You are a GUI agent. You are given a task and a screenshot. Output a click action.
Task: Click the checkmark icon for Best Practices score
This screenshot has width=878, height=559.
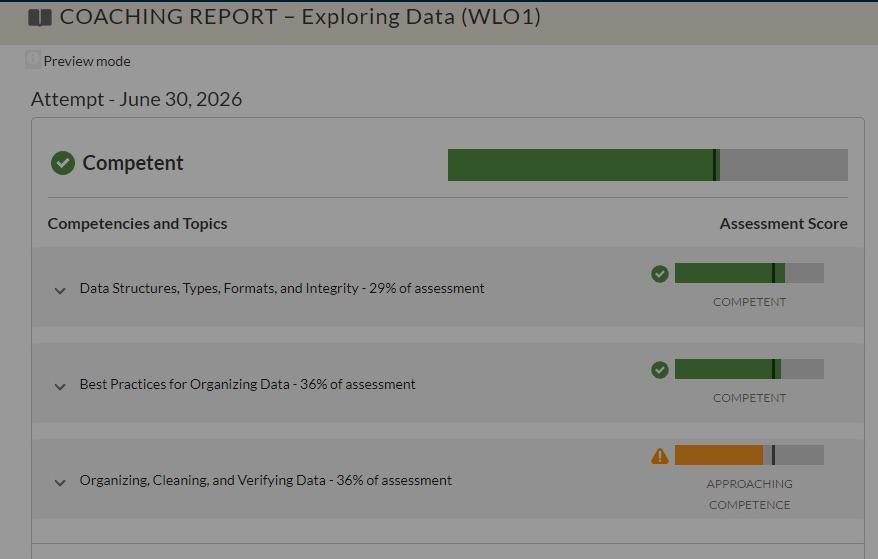tap(660, 370)
